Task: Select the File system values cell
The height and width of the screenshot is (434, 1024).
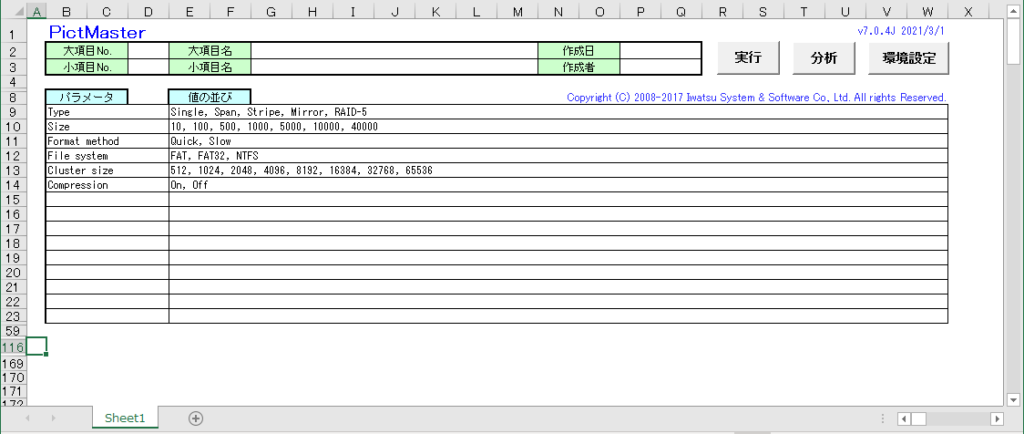Action: tap(557, 156)
